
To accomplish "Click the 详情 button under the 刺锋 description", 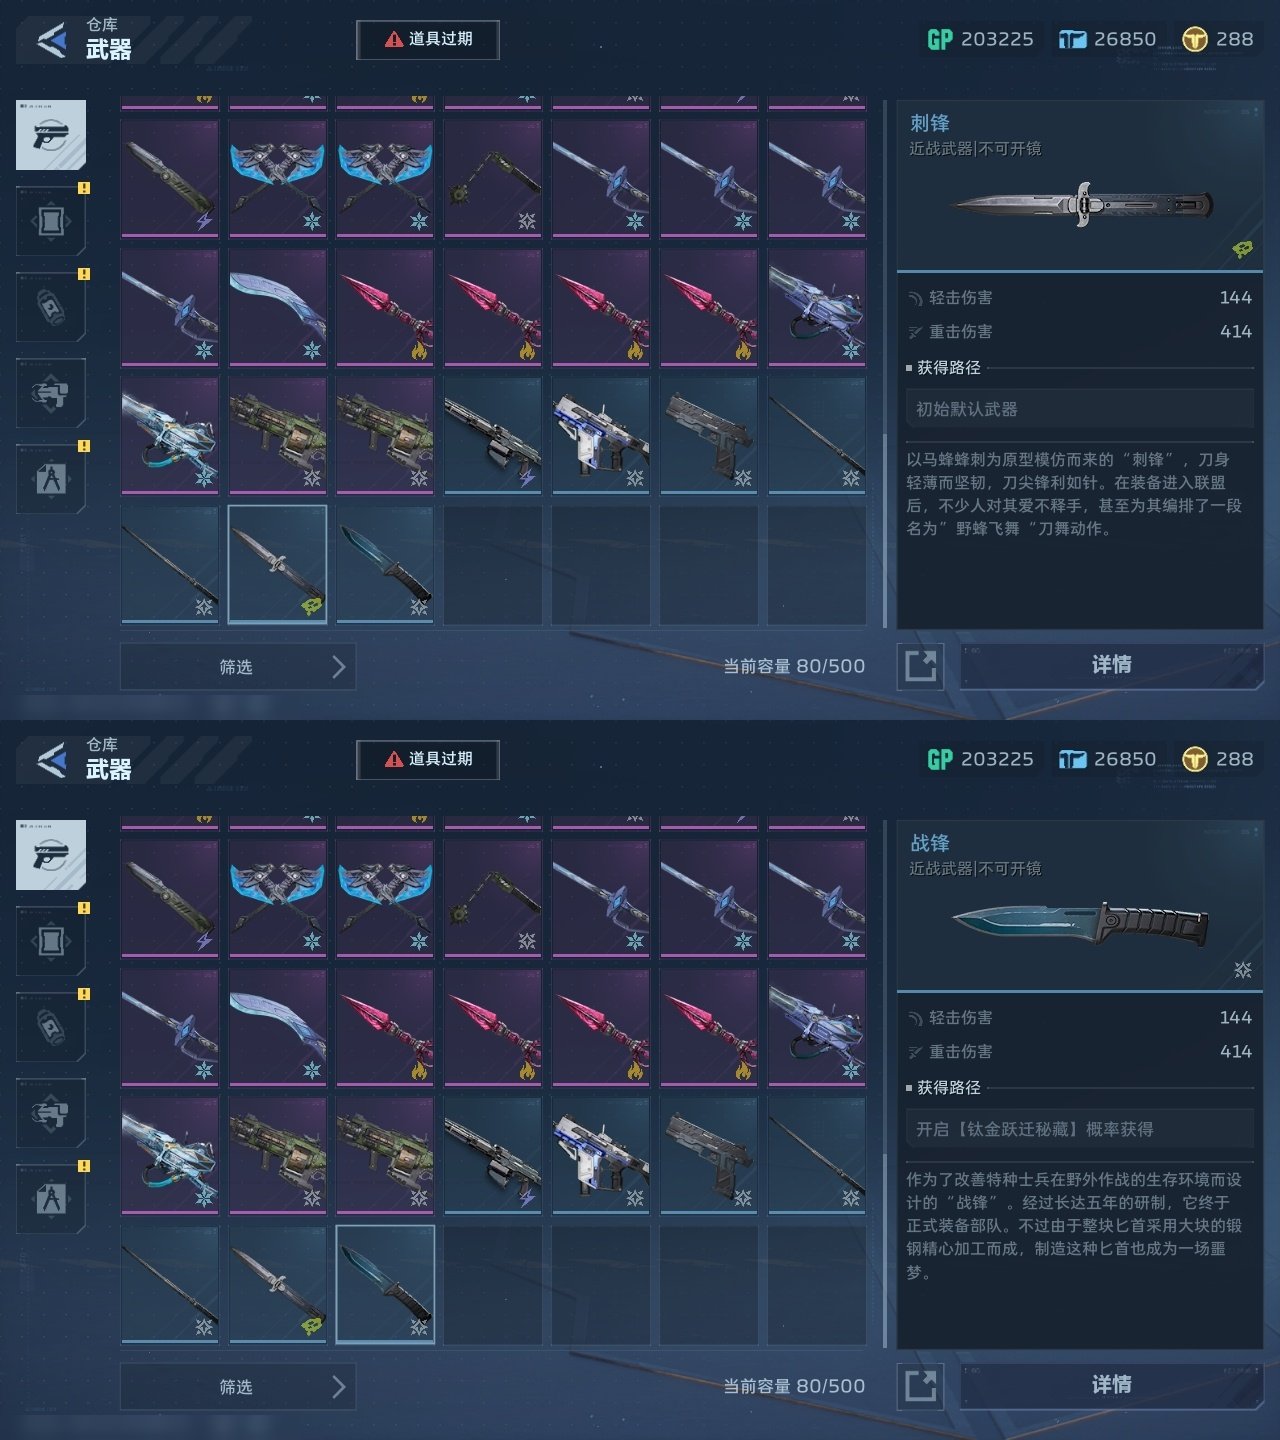I will [1111, 666].
